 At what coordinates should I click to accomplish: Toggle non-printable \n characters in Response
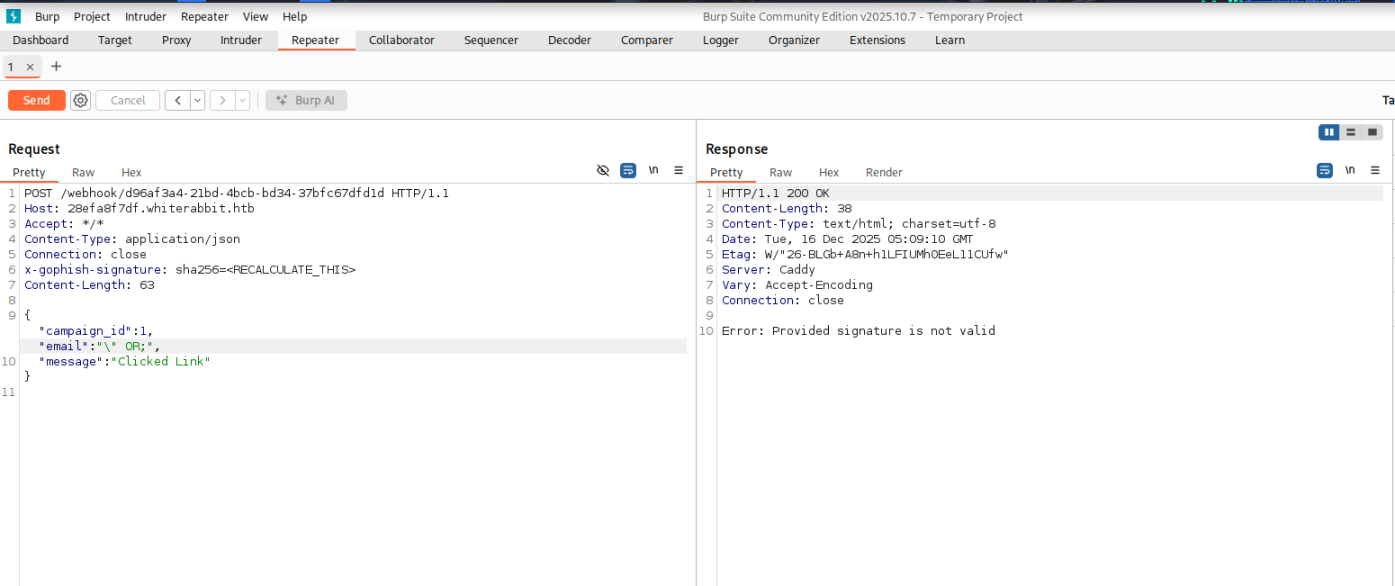click(x=1350, y=171)
